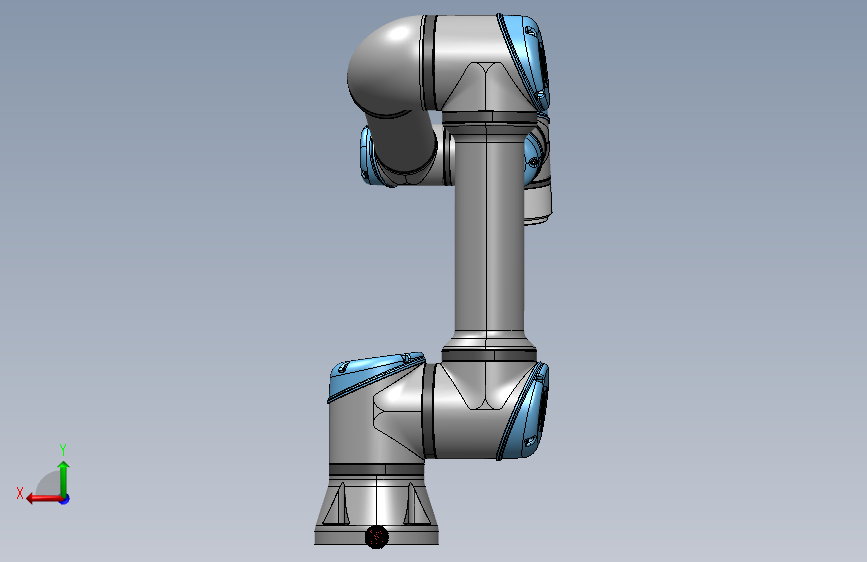Click the red X axis arrow on triad
867x562 pixels.
pyautogui.click(x=44, y=498)
